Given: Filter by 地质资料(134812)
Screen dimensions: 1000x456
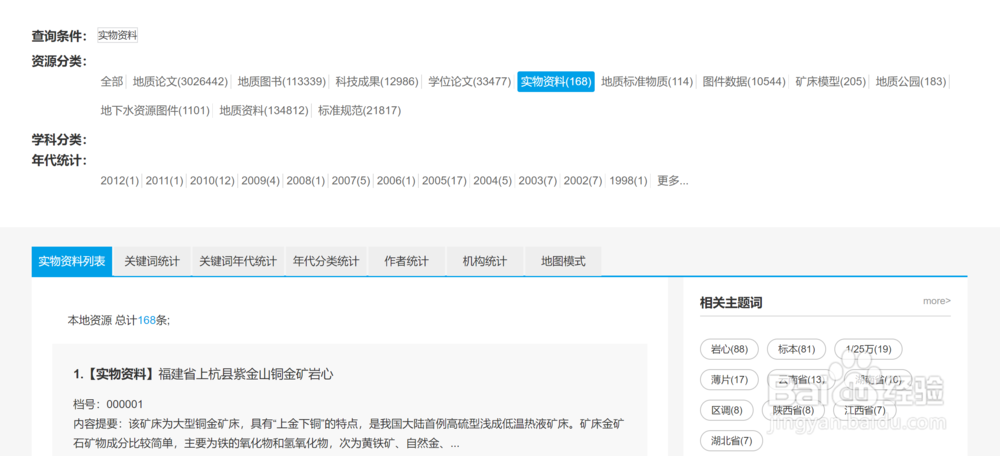Looking at the screenshot, I should [x=264, y=110].
